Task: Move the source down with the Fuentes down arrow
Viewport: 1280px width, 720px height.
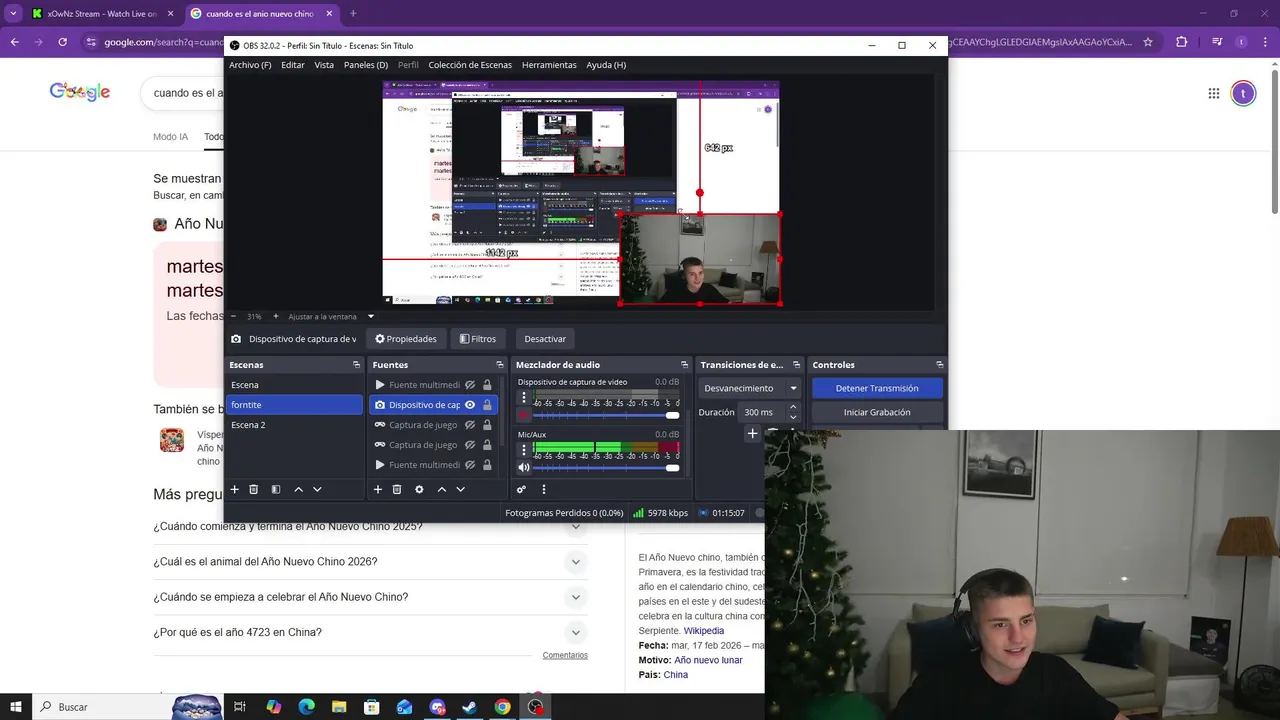Action: [x=460, y=489]
